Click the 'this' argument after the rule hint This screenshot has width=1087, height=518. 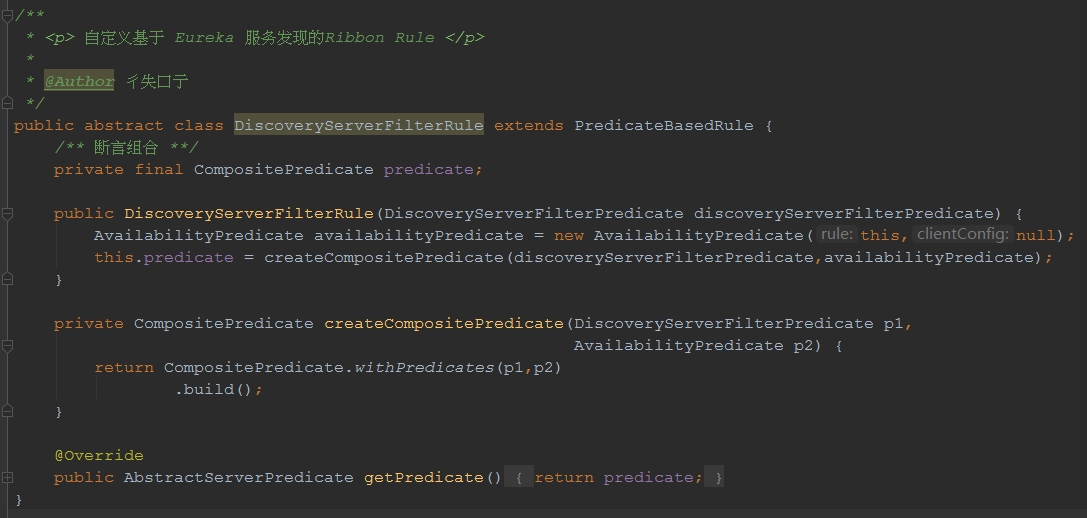[x=880, y=236]
